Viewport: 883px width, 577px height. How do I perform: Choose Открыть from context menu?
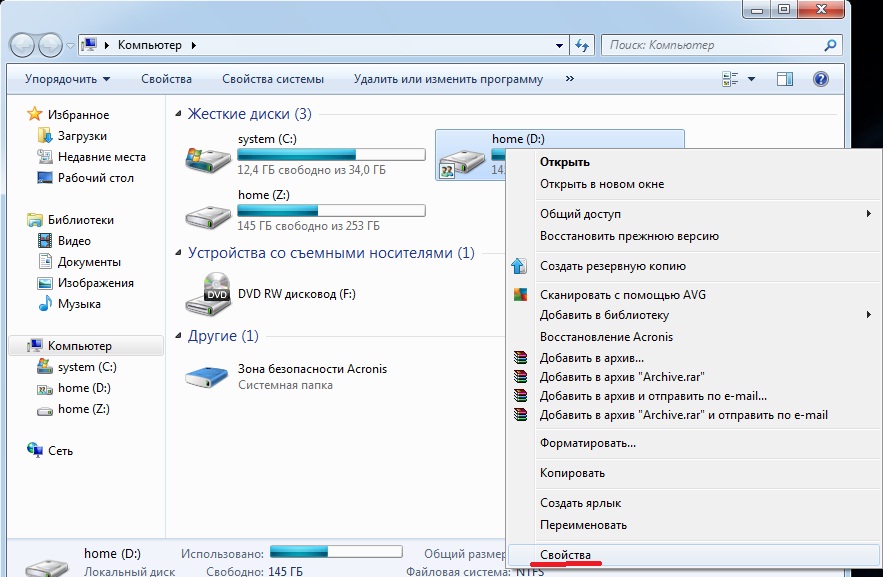(x=694, y=162)
